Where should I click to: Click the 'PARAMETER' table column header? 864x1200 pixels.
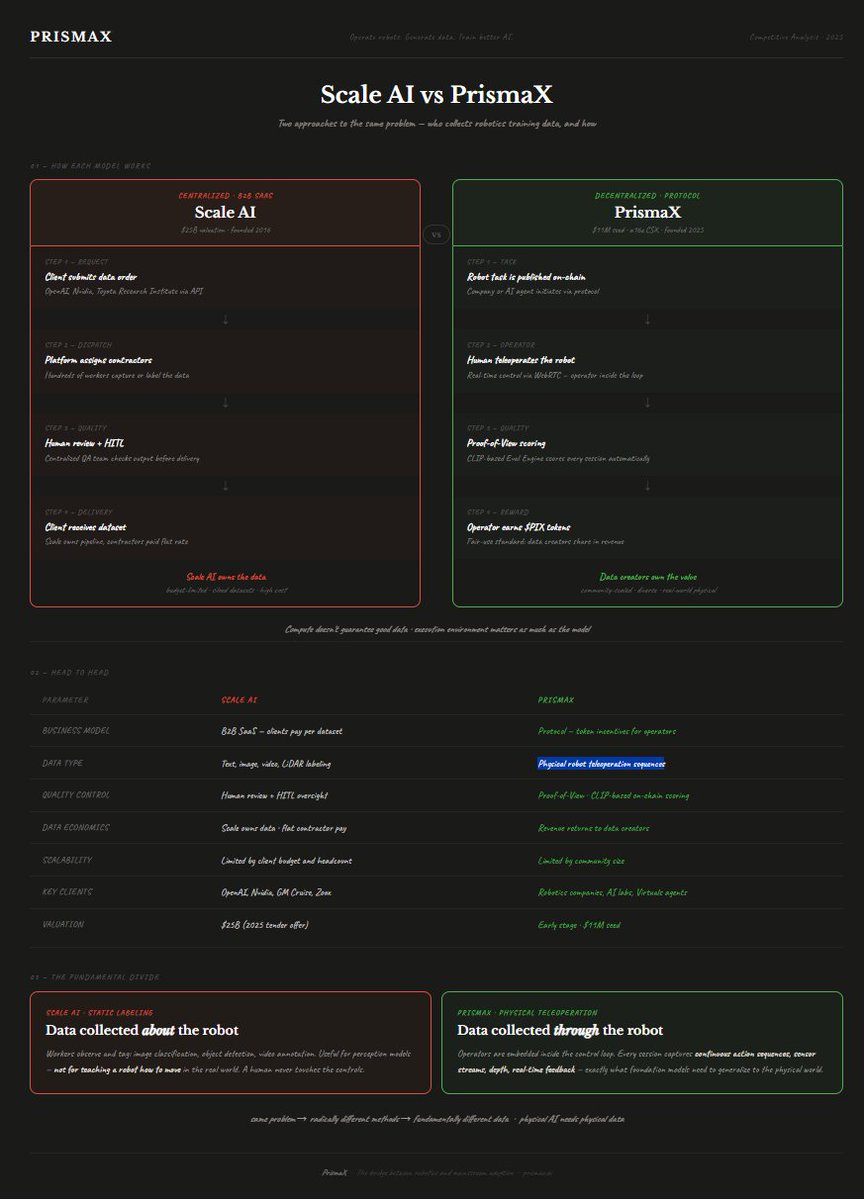(65, 700)
